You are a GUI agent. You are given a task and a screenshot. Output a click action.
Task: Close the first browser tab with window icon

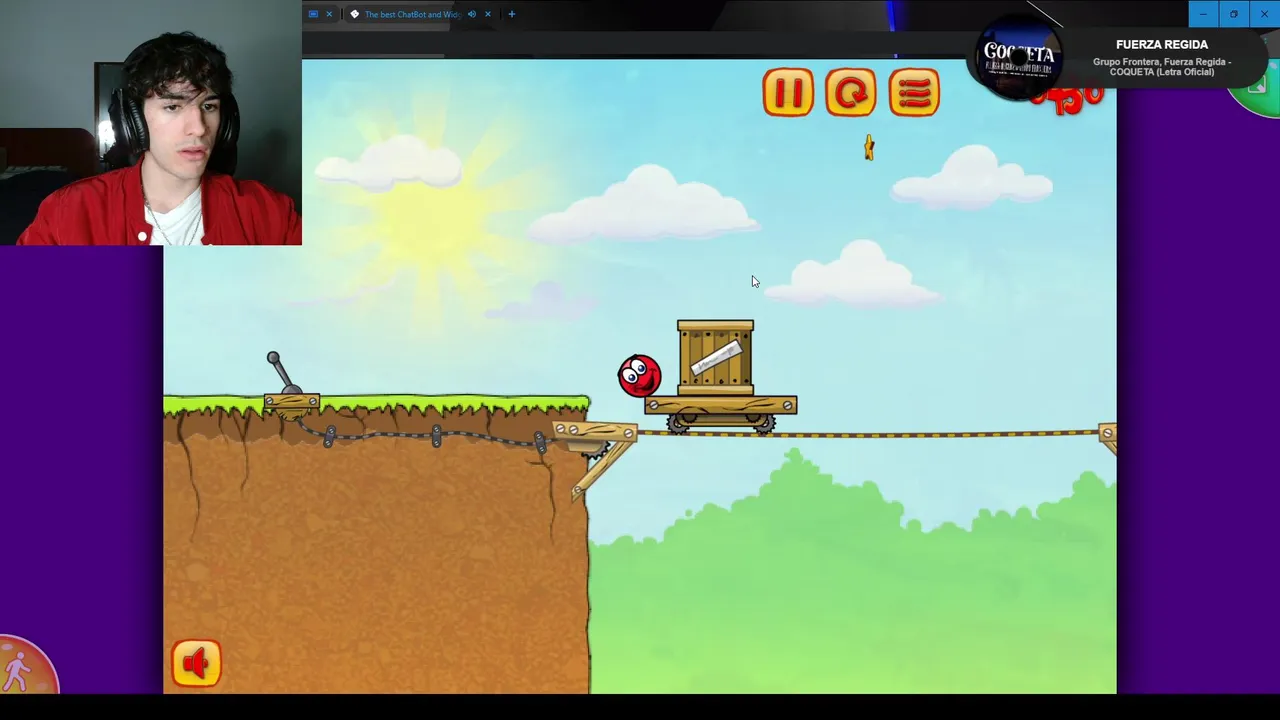(x=329, y=14)
